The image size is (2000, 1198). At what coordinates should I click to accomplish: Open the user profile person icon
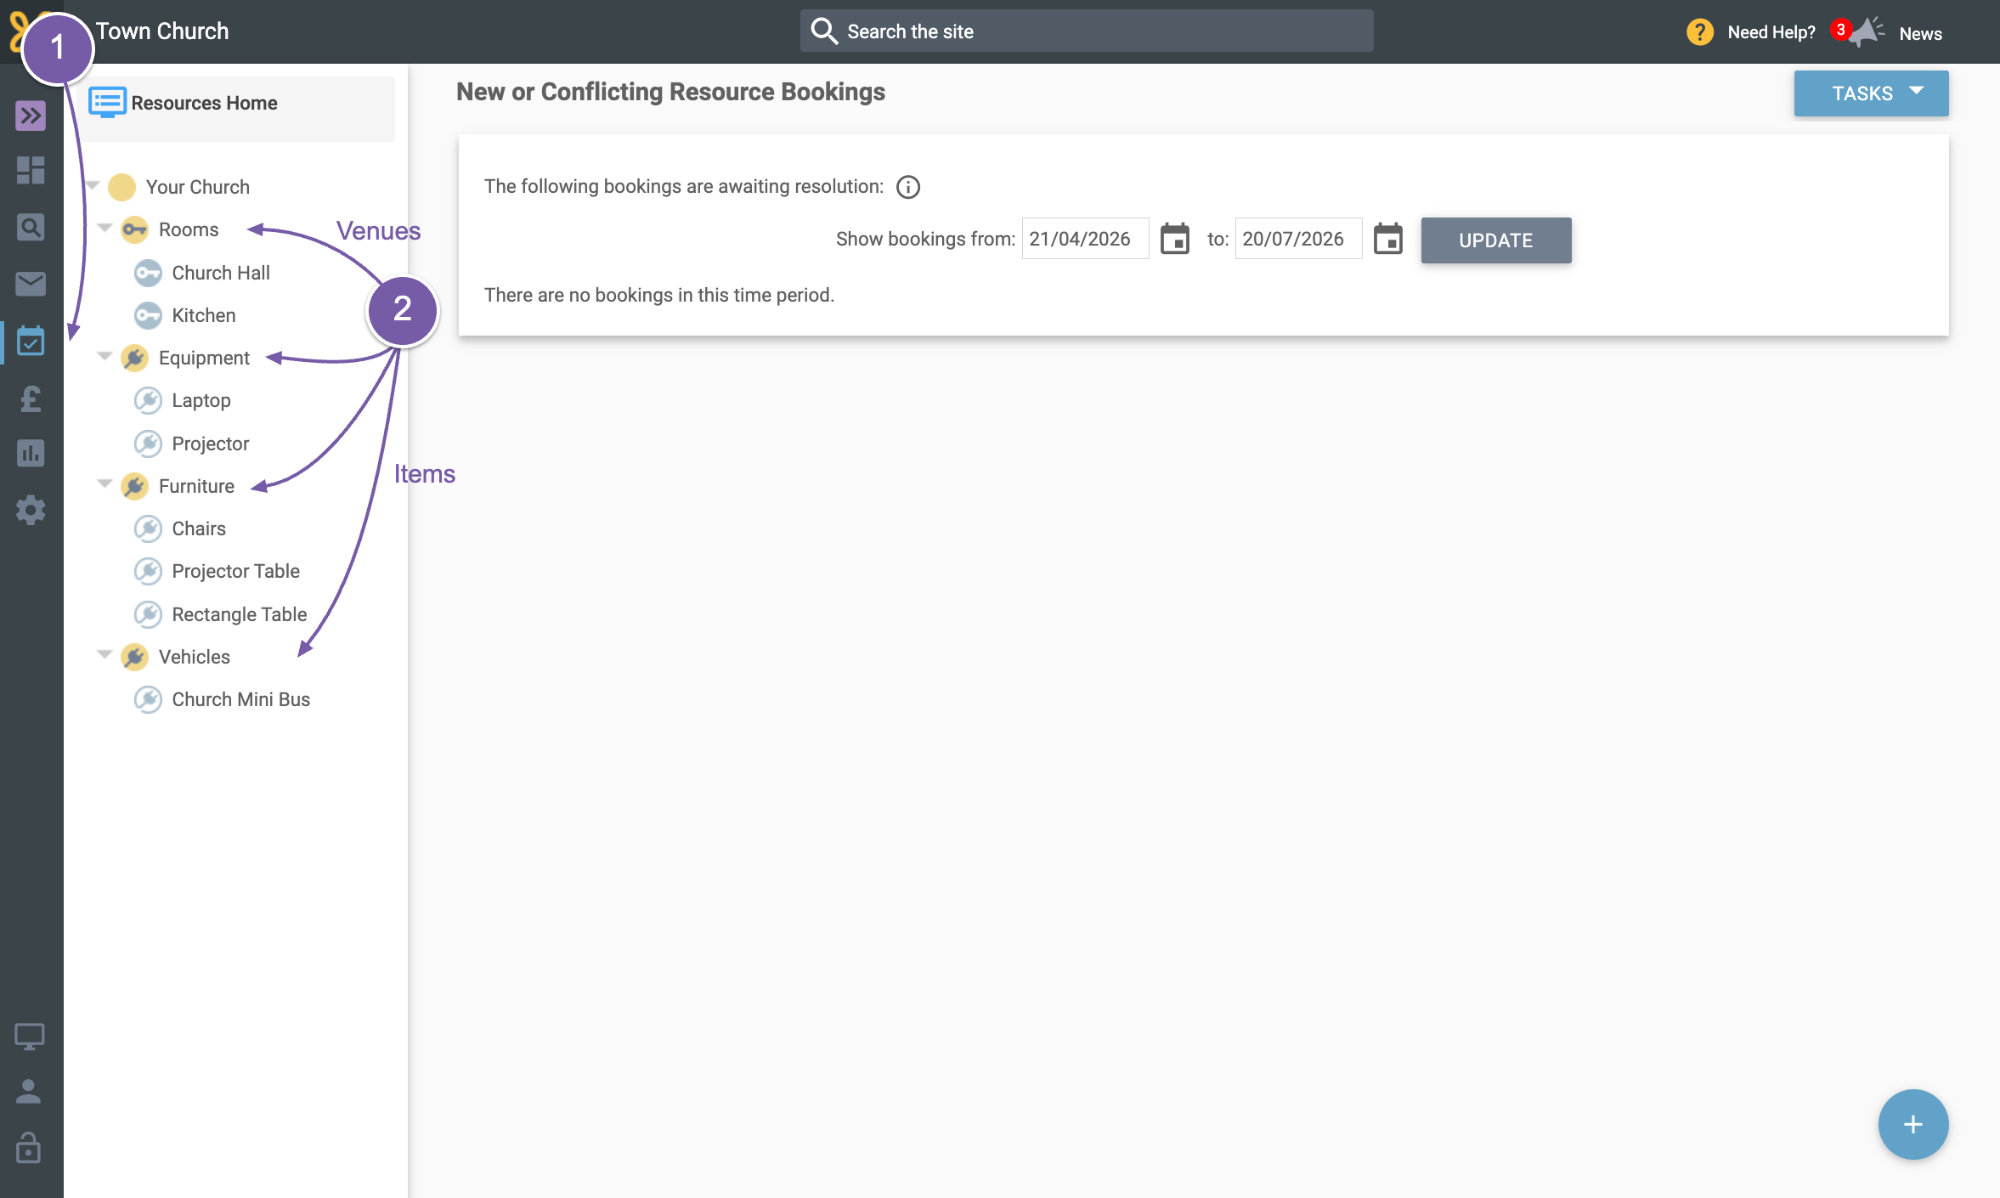[29, 1091]
